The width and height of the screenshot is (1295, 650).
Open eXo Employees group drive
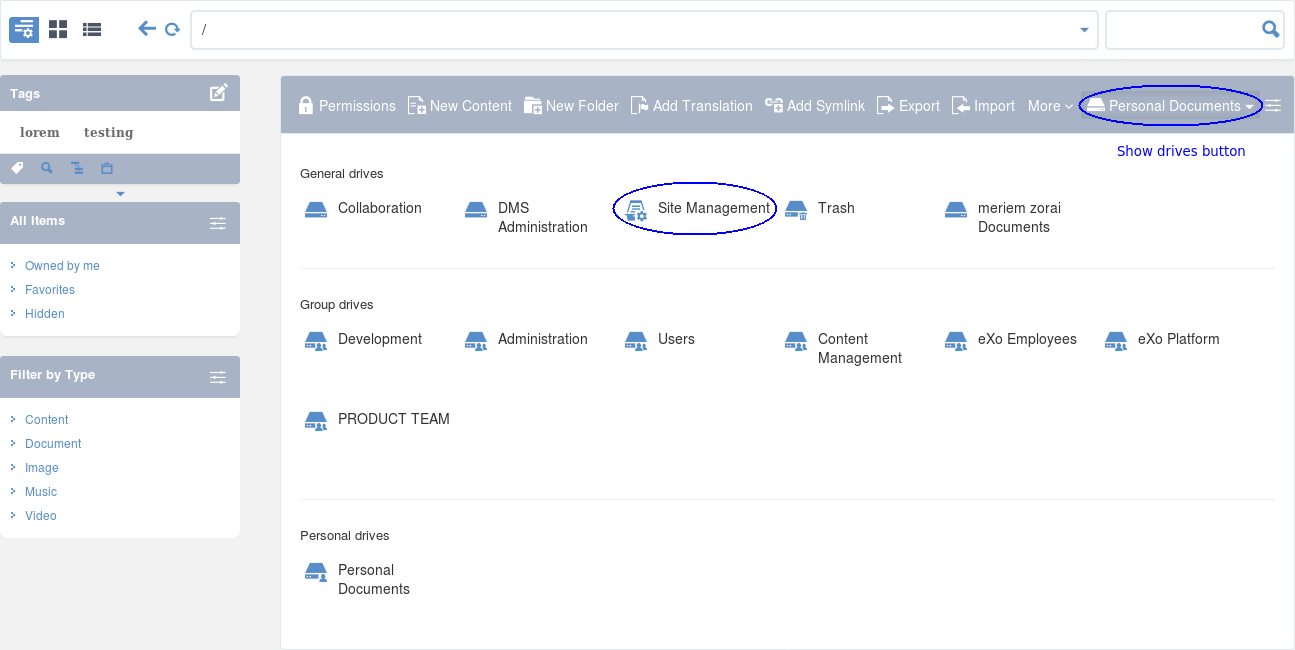click(1011, 340)
